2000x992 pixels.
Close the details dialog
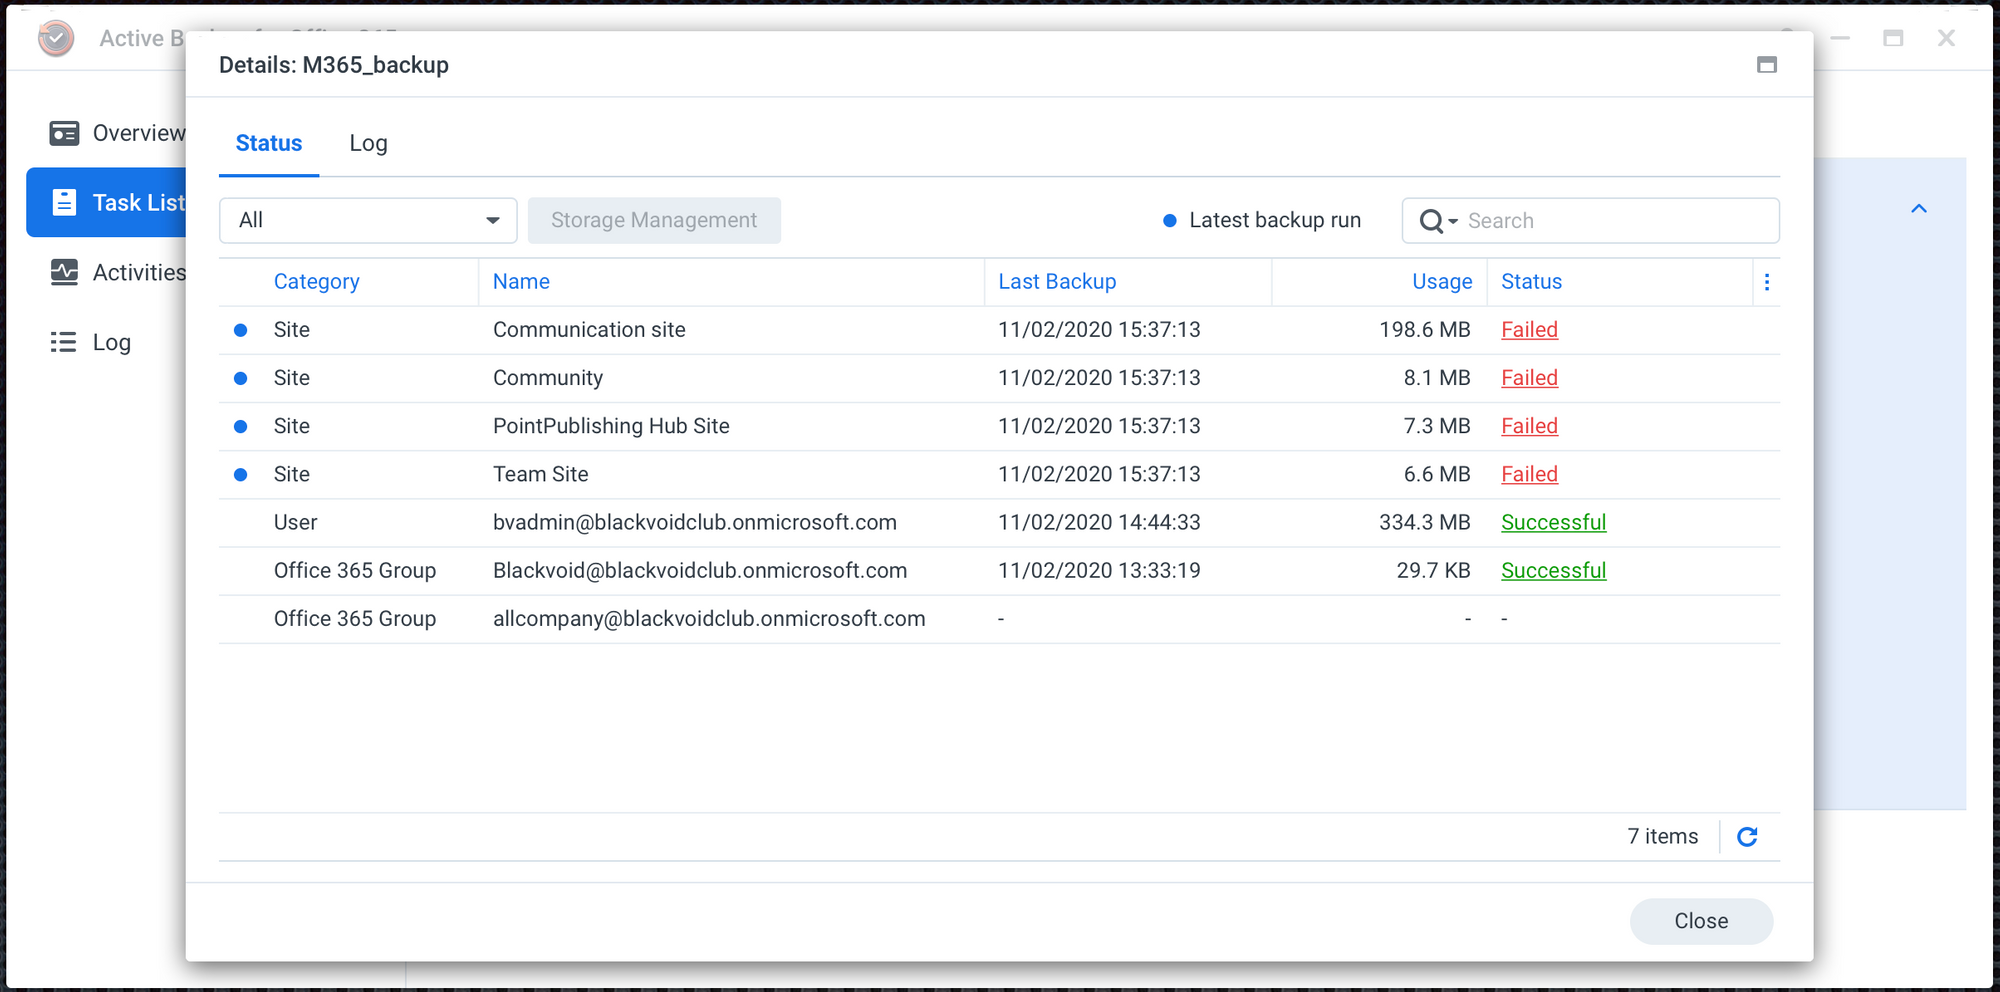tap(1701, 921)
